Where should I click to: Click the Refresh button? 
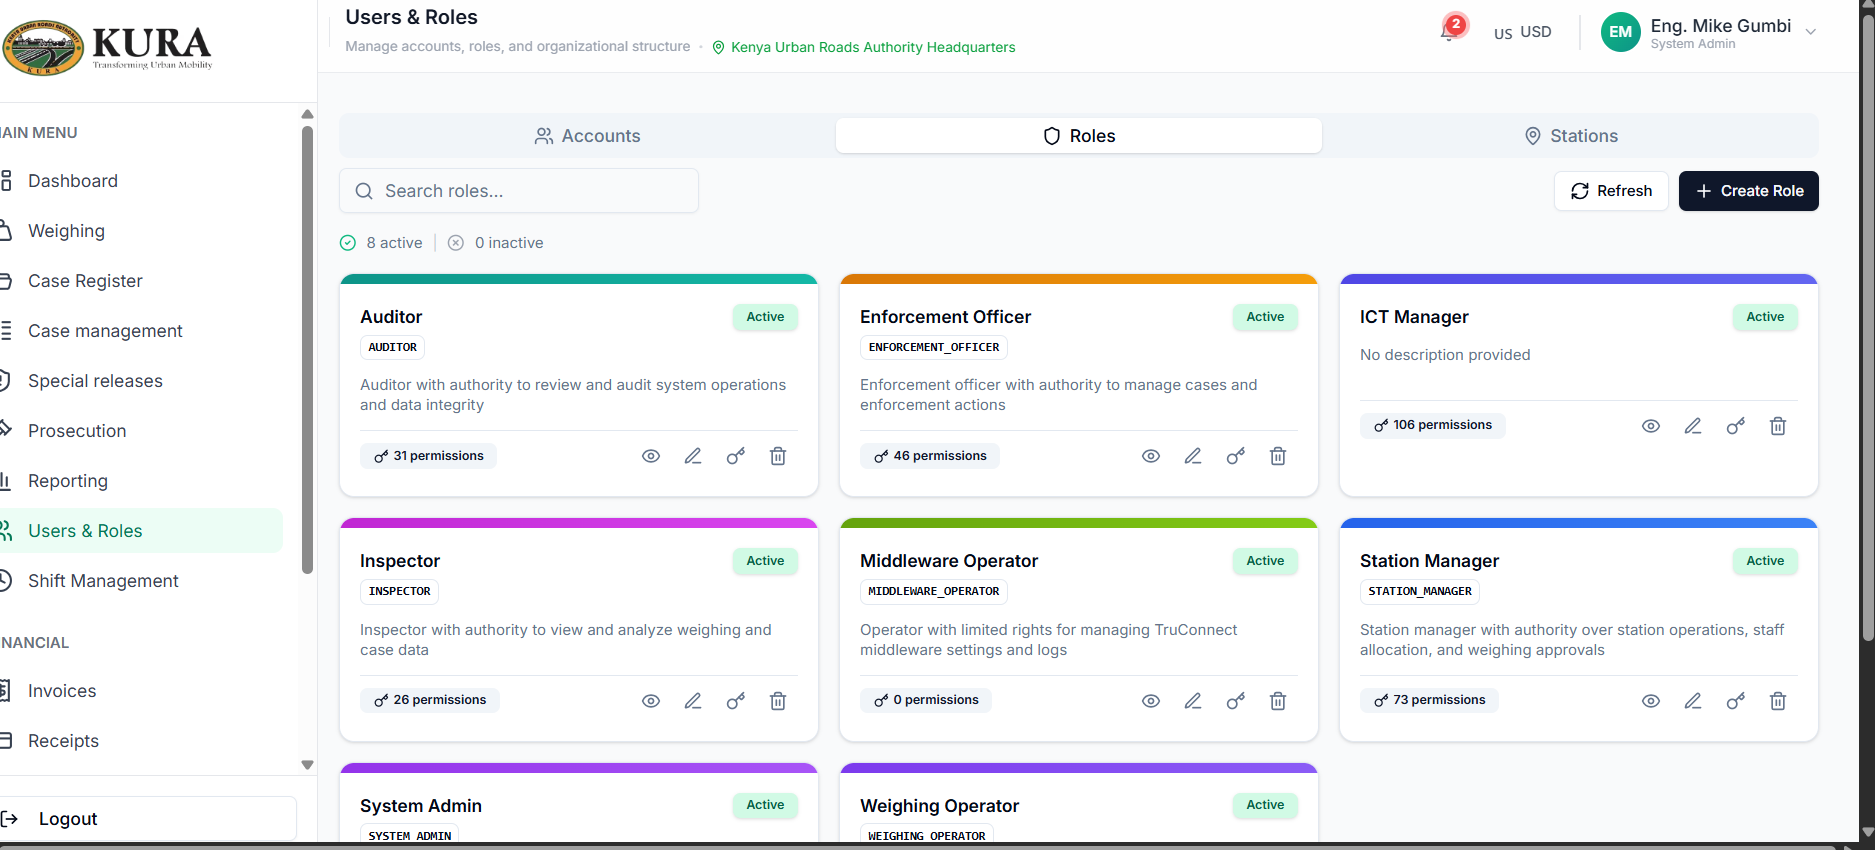click(x=1611, y=191)
